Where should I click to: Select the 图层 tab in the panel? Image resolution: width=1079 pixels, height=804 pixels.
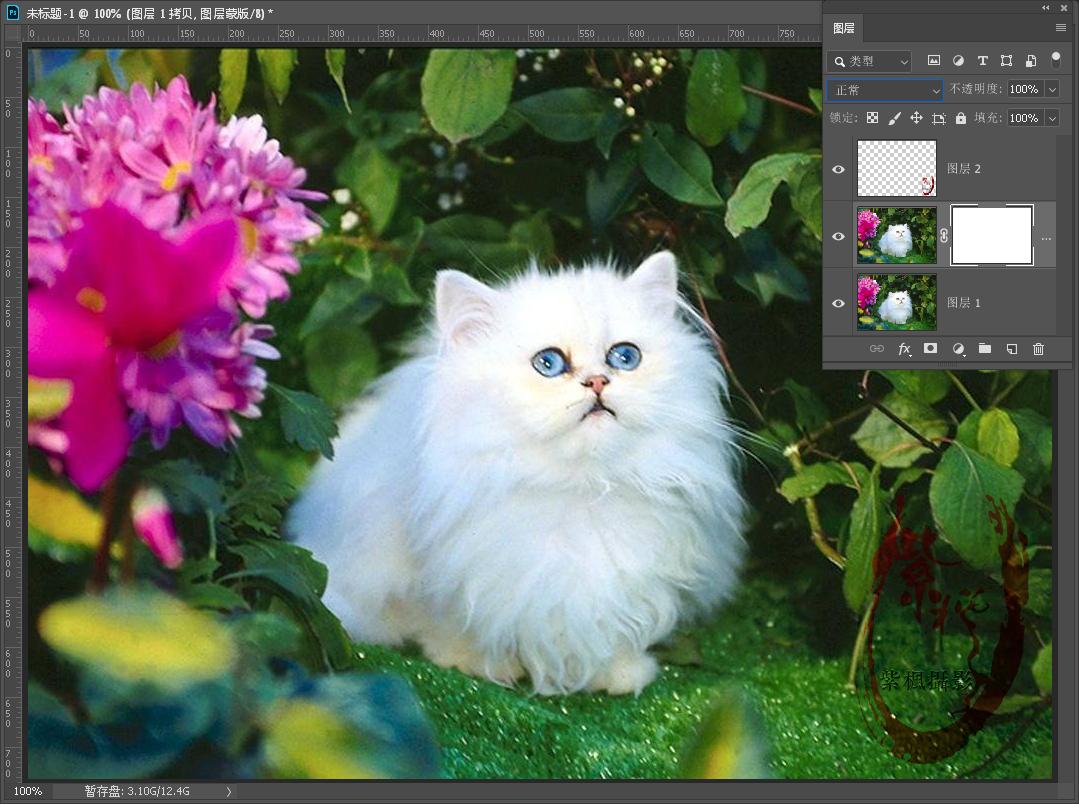843,28
